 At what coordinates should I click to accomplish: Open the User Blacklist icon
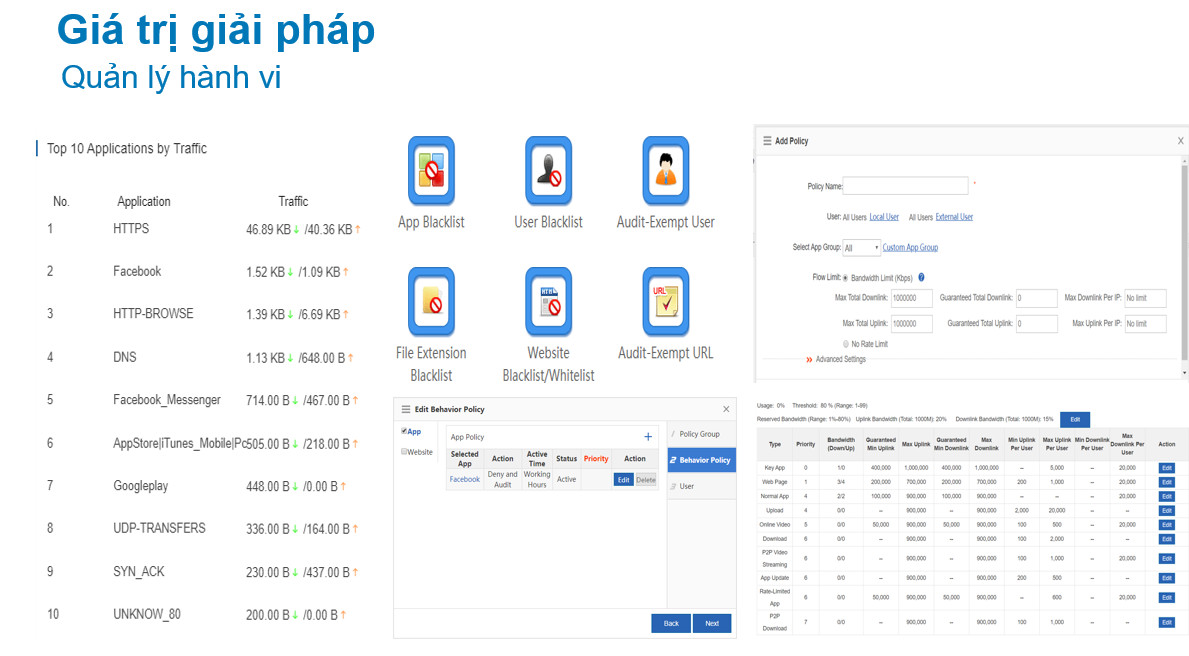pos(548,171)
